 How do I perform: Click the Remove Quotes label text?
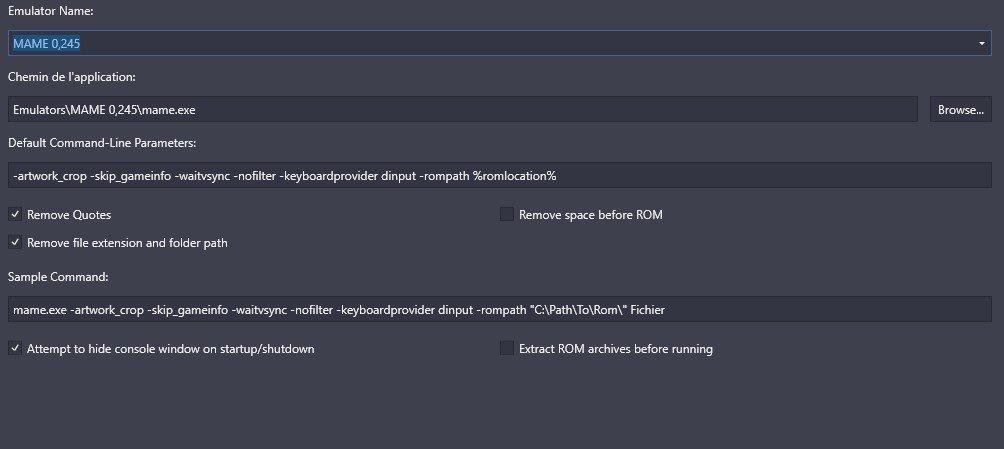(x=69, y=215)
